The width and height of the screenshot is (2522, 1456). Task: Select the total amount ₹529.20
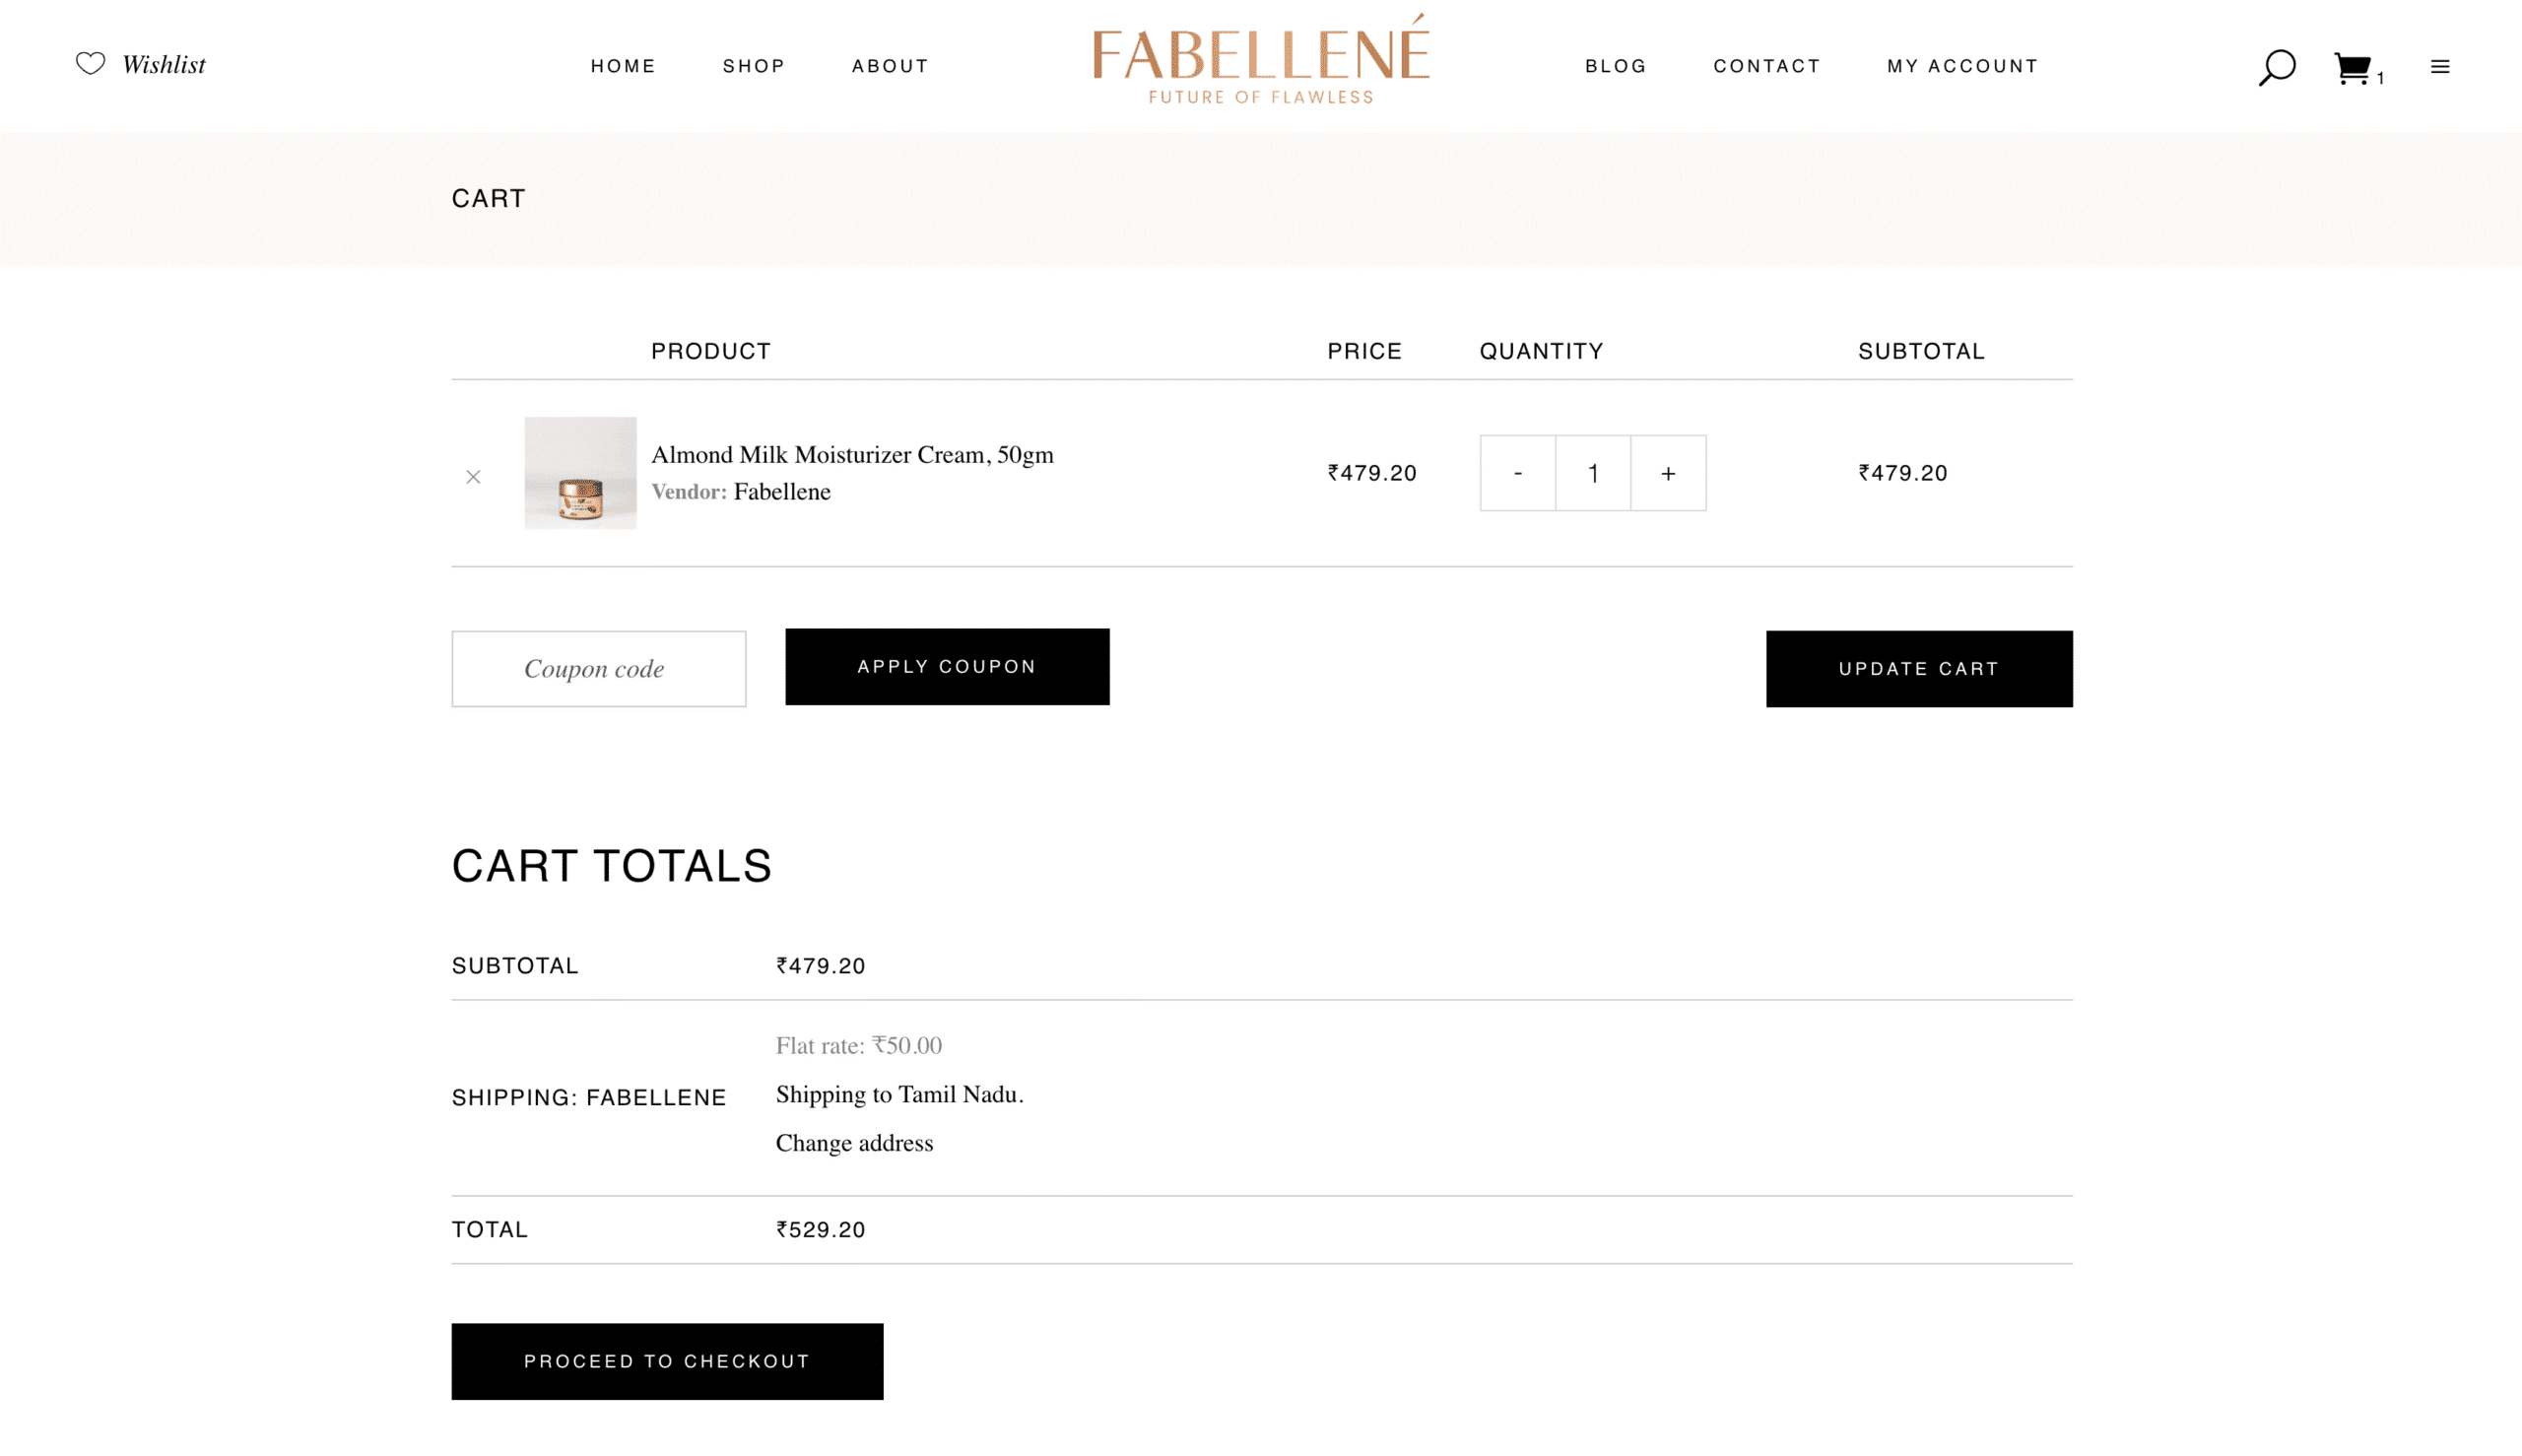821,1230
